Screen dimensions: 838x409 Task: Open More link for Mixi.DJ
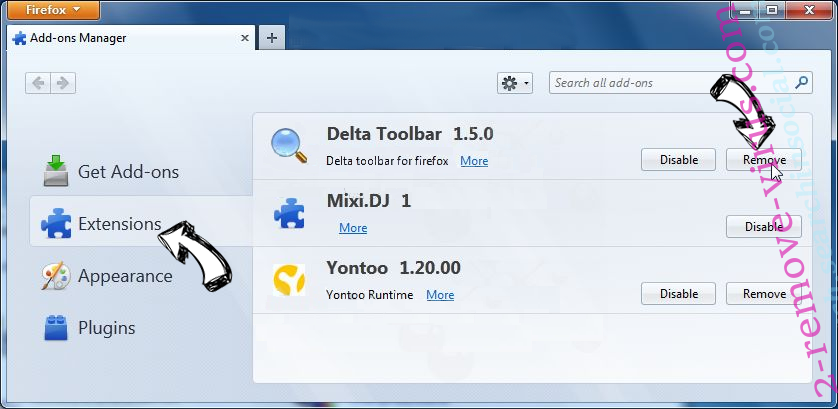[353, 228]
